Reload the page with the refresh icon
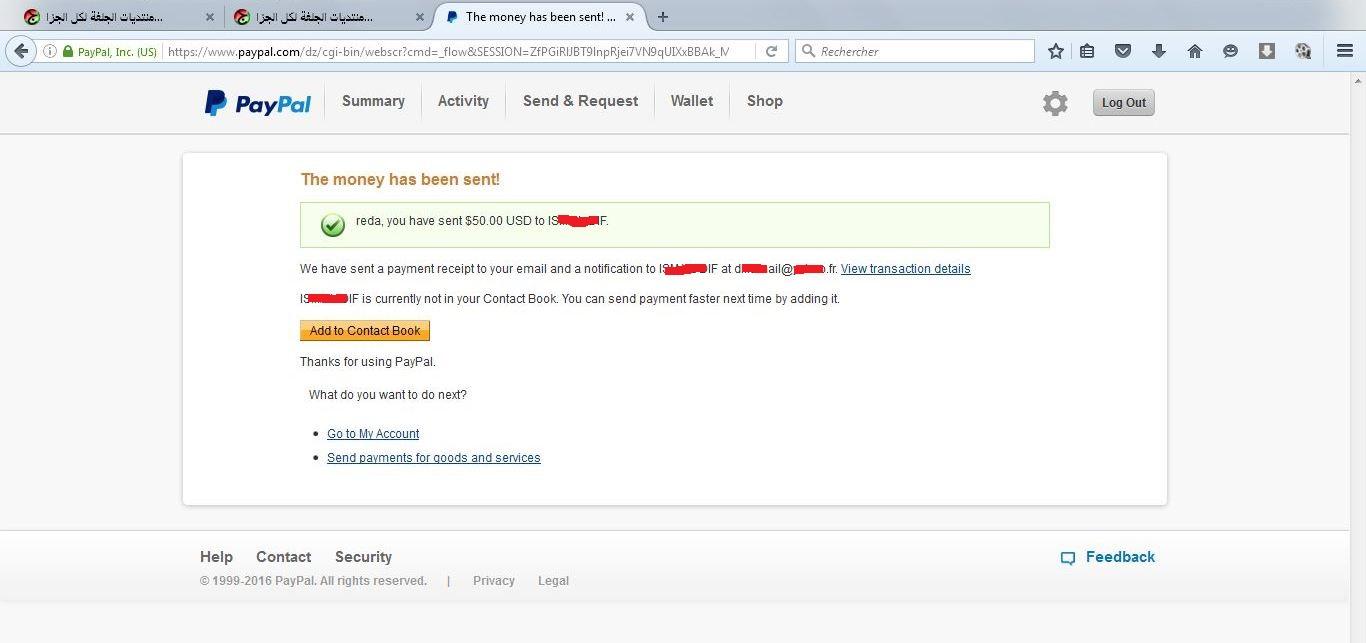This screenshot has height=643, width=1366. pyautogui.click(x=771, y=51)
